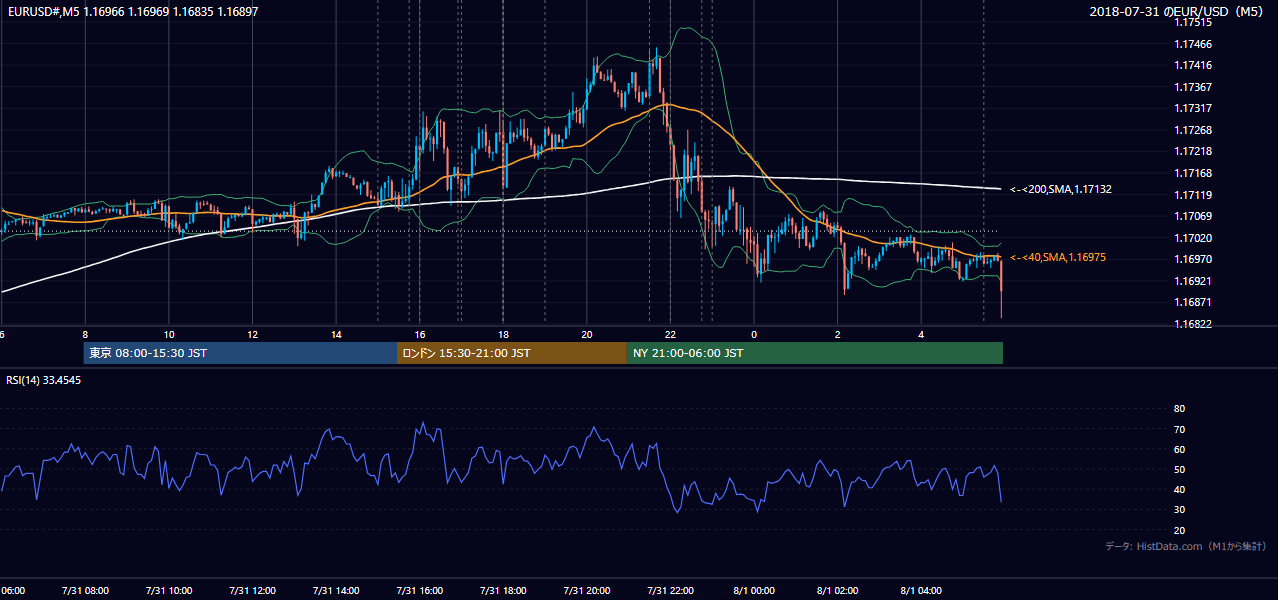Click price level 1.17268 on the axis
This screenshot has height=600, width=1278.
click(1193, 130)
